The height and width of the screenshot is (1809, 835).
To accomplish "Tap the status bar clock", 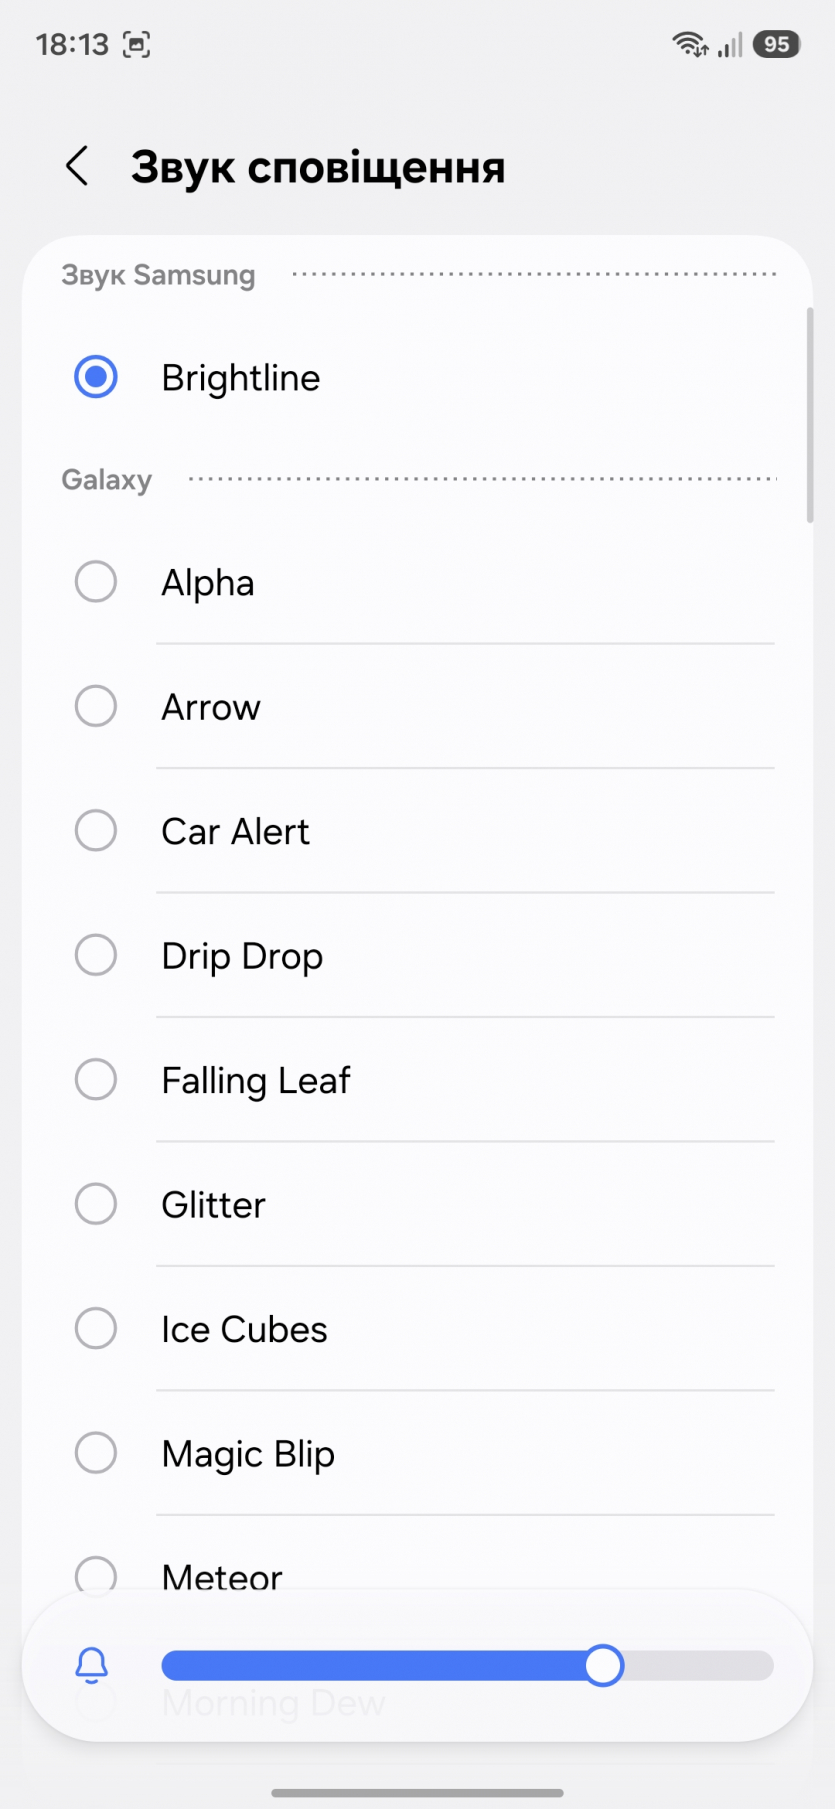I will pos(72,44).
